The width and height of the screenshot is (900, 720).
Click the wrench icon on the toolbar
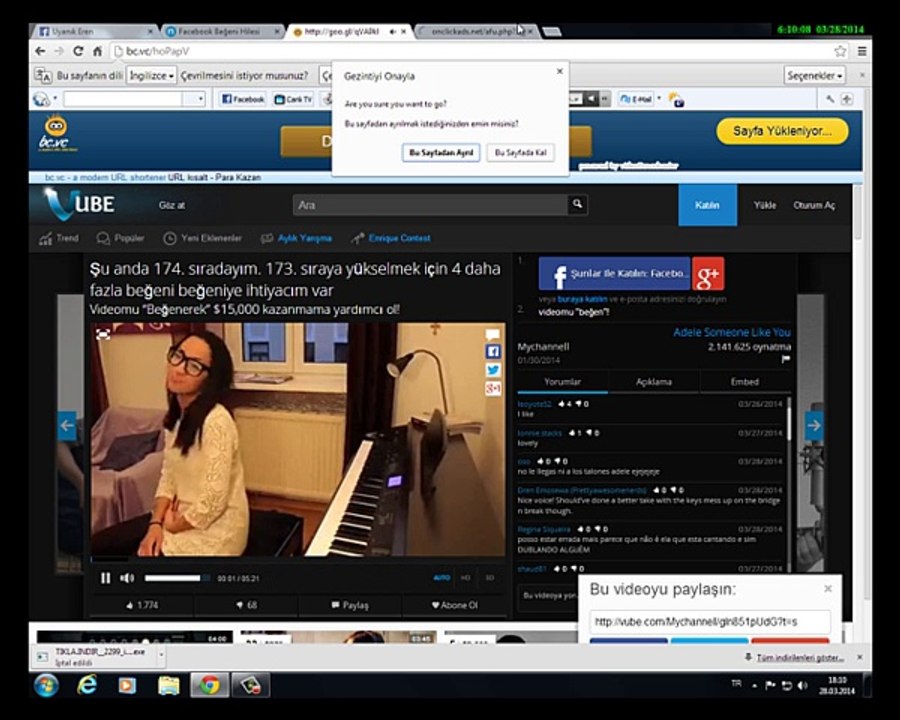(x=830, y=99)
